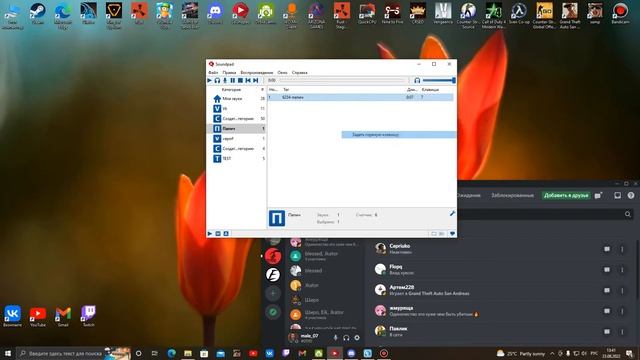Open the Окно menu in Soundpad
Viewport: 640px width, 360px height.
click(282, 72)
